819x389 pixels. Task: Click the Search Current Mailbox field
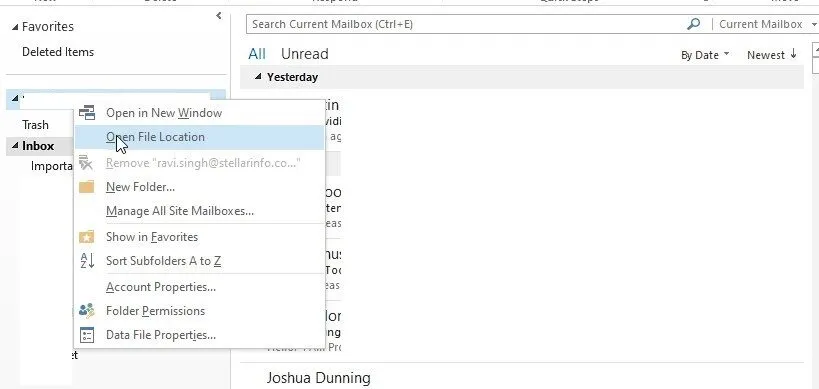[467, 24]
